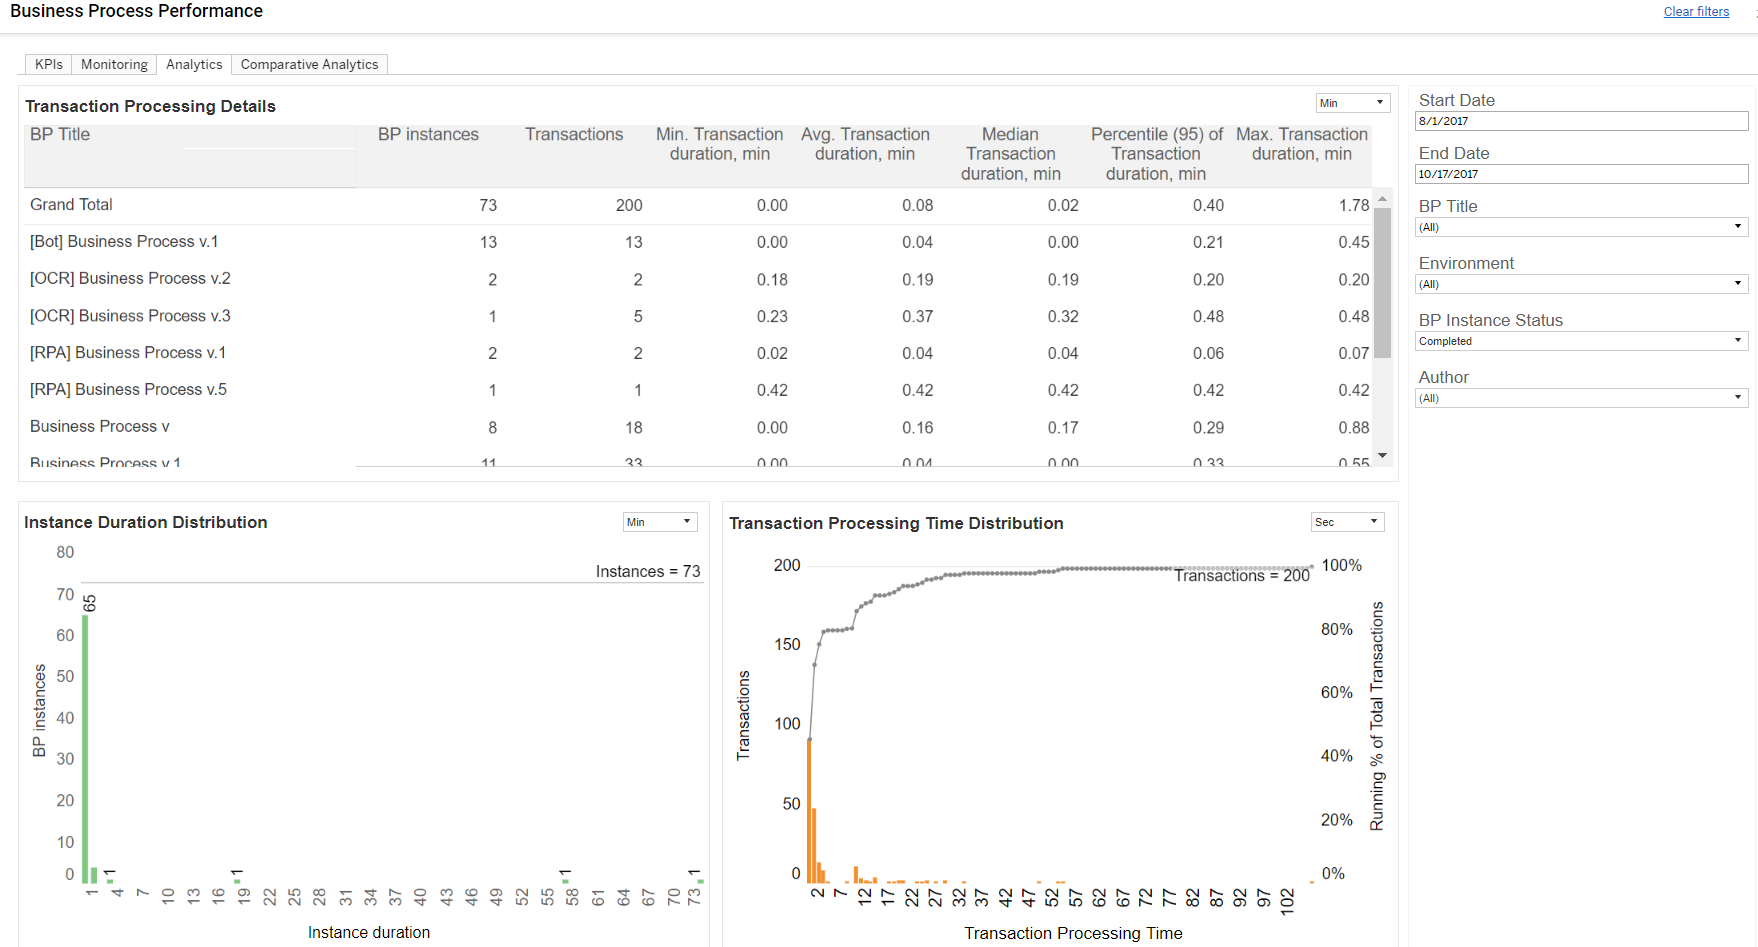Open Instance Duration Distribution Min unit dropdown
This screenshot has width=1758, height=947.
pos(659,522)
